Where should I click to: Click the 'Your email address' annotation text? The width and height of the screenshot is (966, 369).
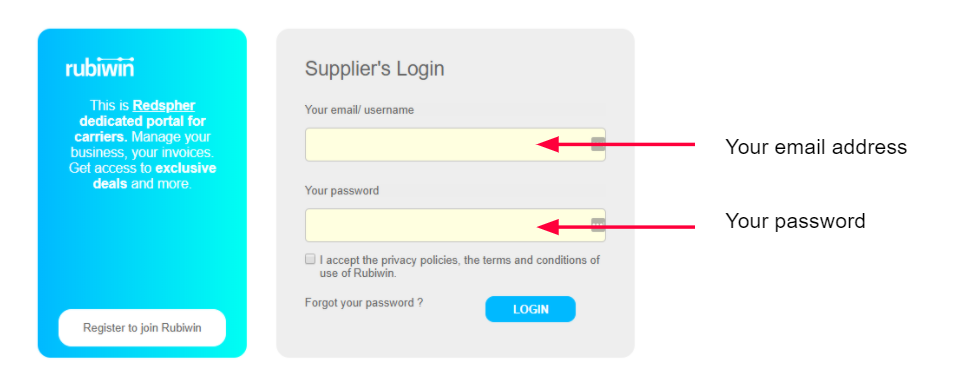click(816, 147)
